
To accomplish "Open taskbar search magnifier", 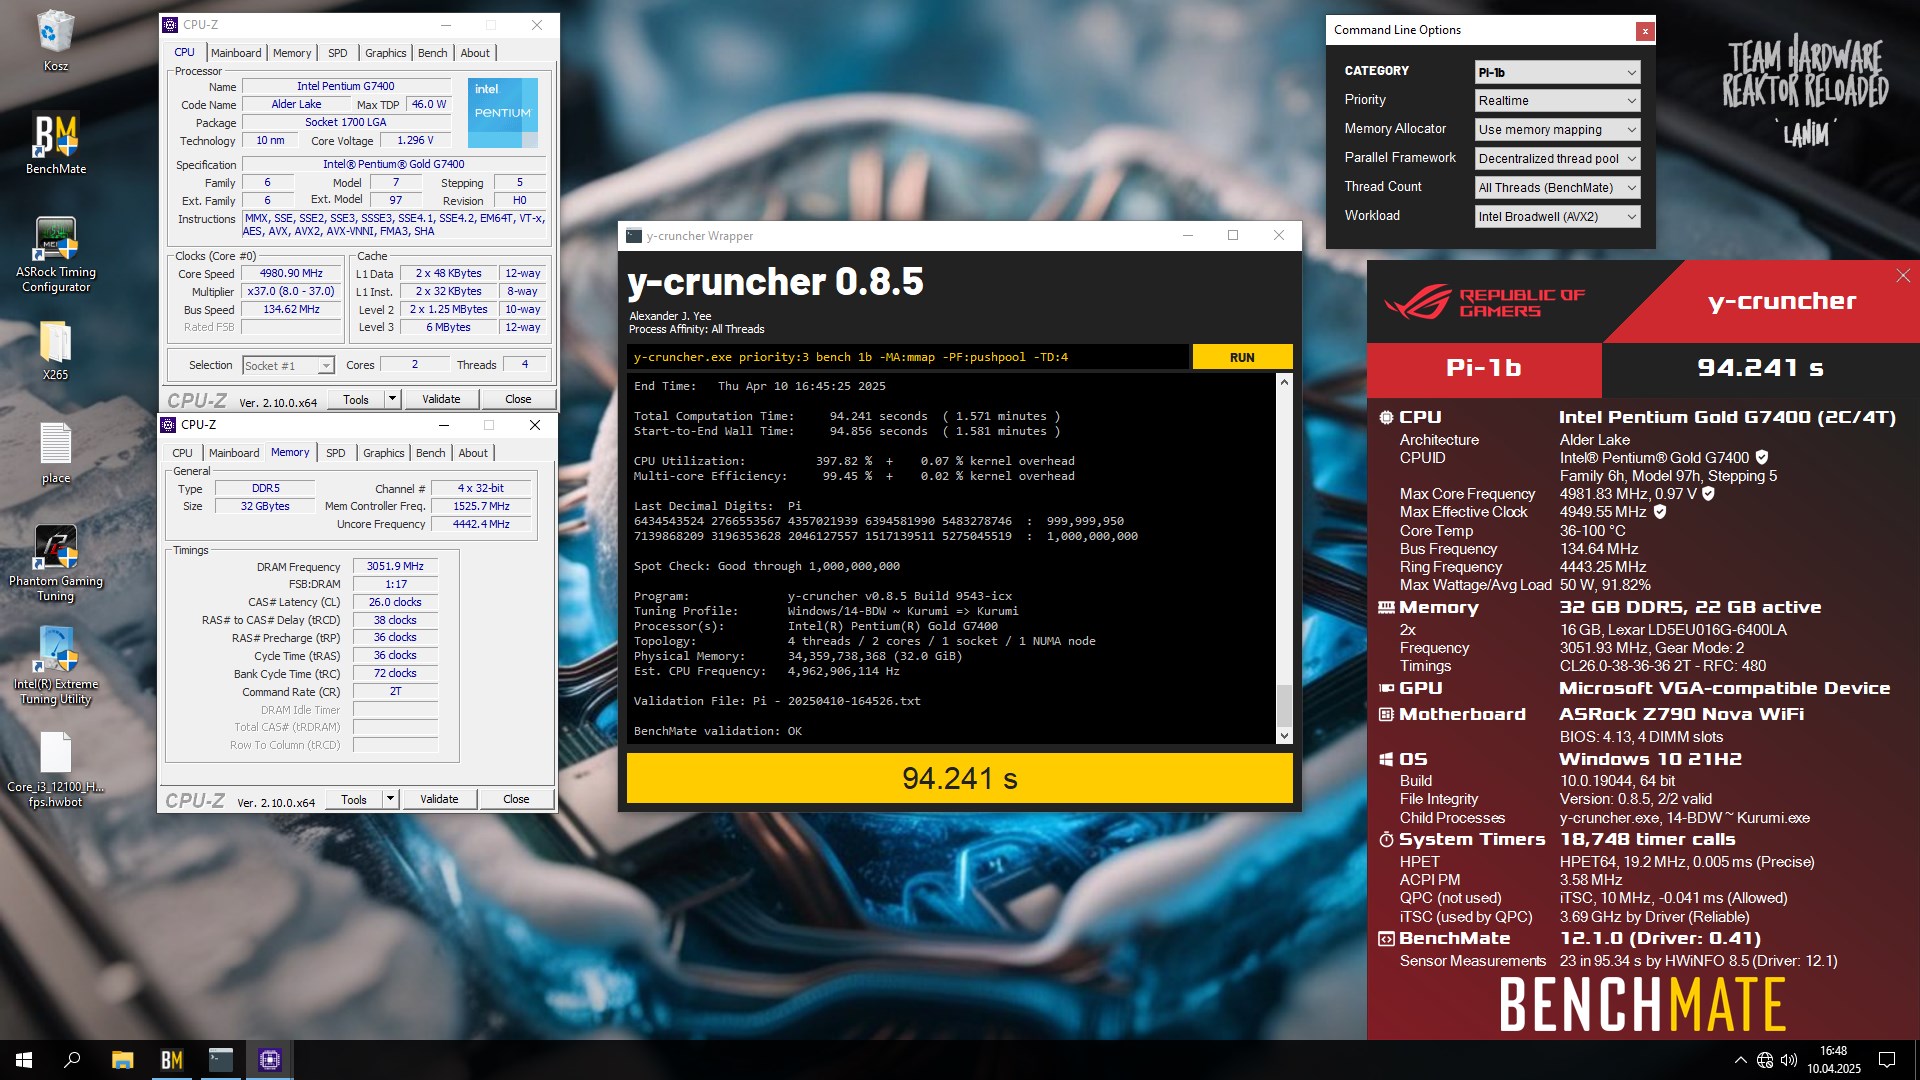I will (72, 1060).
